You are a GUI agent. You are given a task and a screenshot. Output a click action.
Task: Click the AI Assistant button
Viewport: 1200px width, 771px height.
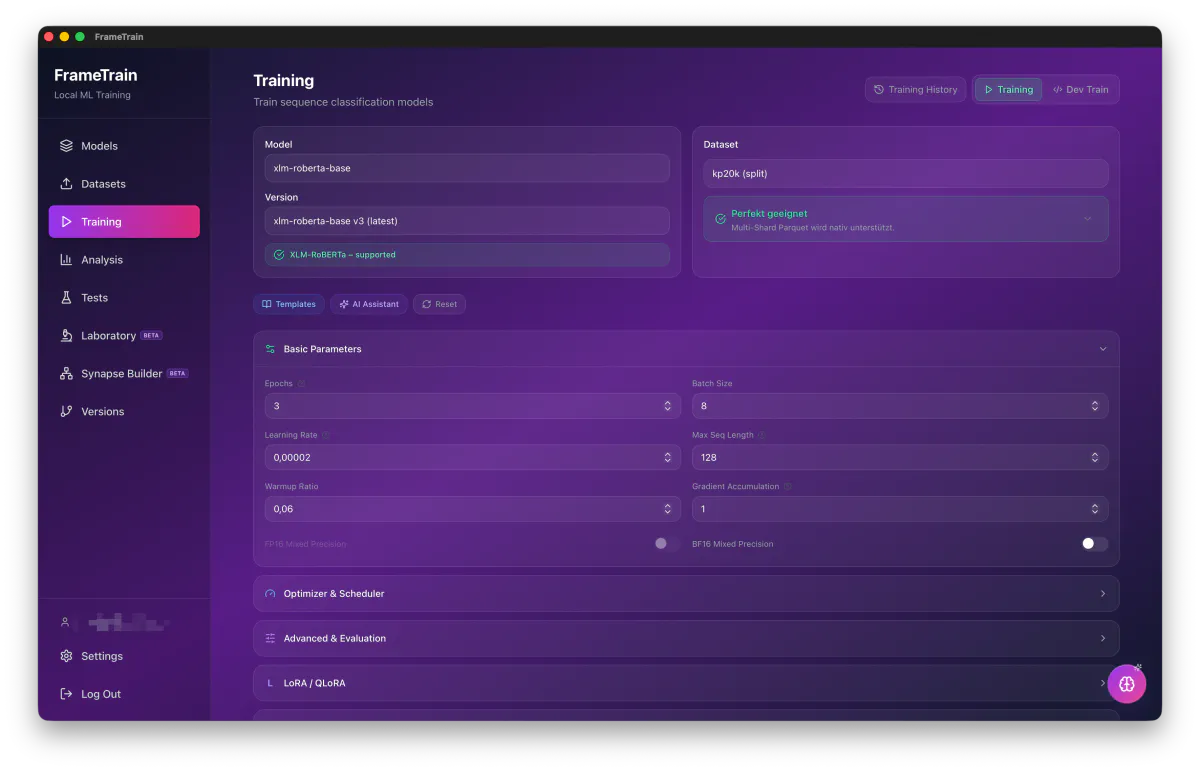tap(369, 304)
